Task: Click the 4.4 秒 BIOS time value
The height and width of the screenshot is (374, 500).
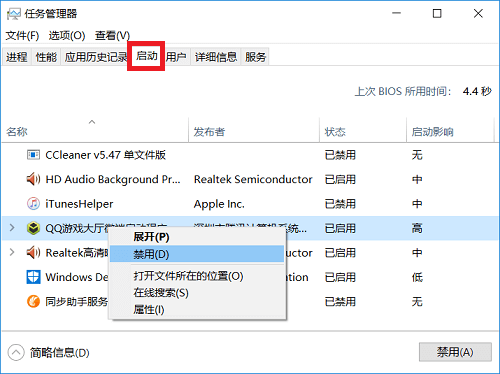Action: pyautogui.click(x=477, y=91)
